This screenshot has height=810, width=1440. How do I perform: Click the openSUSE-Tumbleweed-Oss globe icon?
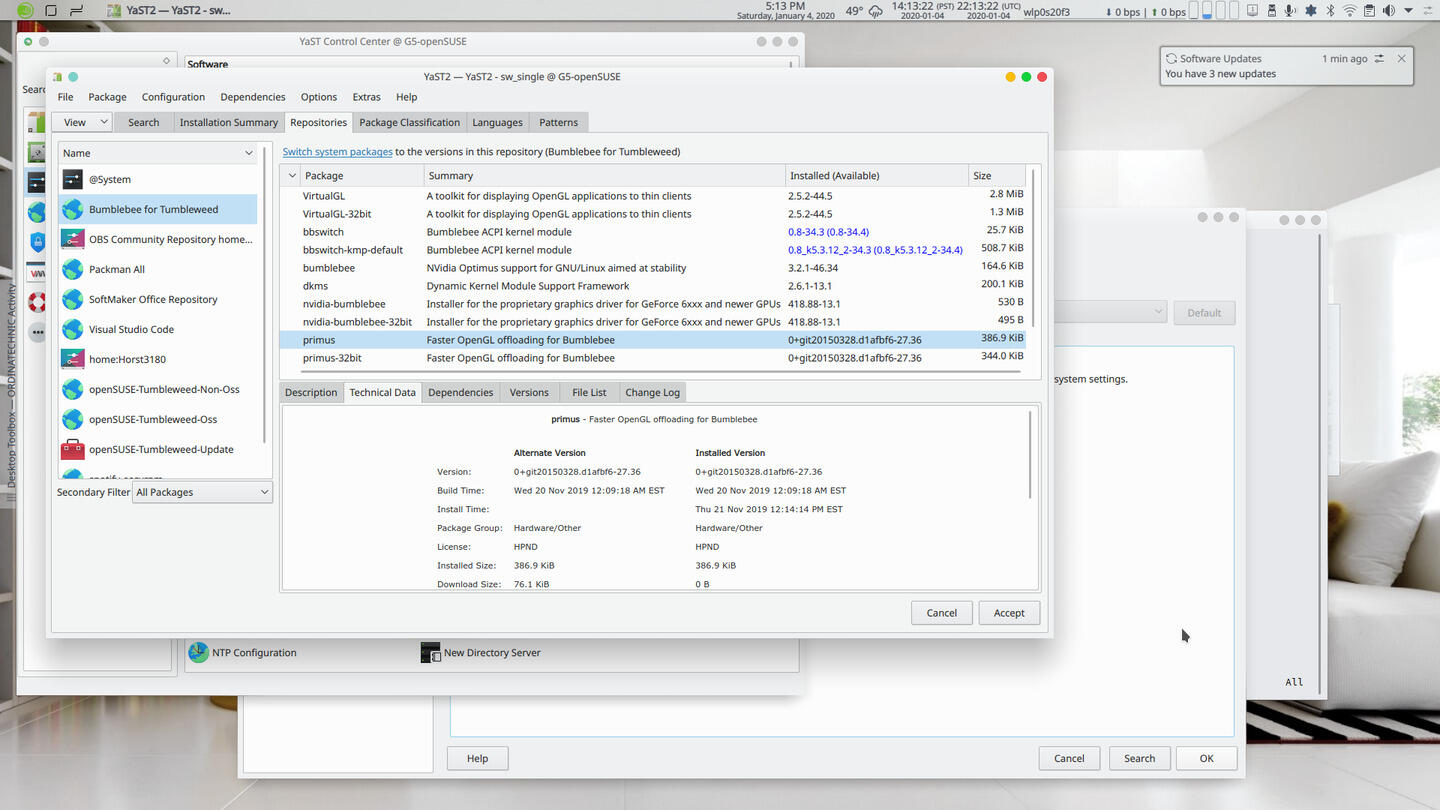72,419
